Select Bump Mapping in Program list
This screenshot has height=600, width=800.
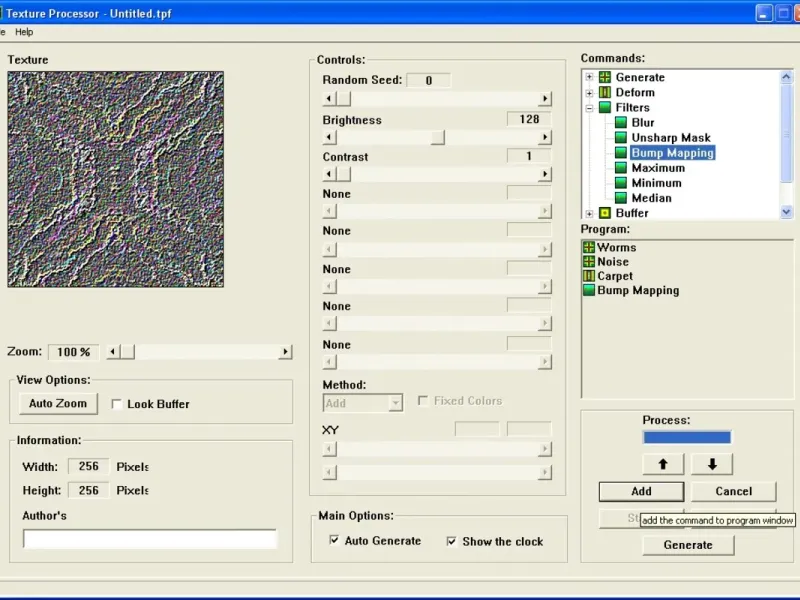(x=637, y=291)
